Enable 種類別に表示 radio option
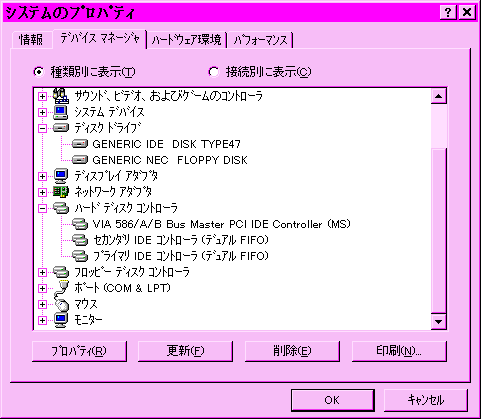 pyautogui.click(x=39, y=72)
